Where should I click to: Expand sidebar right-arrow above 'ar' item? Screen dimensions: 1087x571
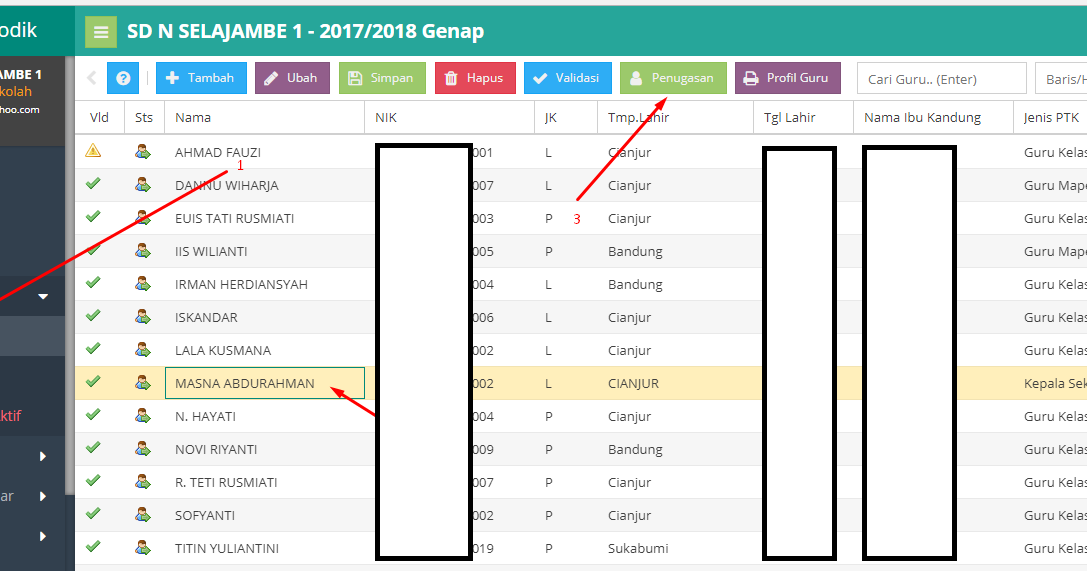tap(43, 456)
